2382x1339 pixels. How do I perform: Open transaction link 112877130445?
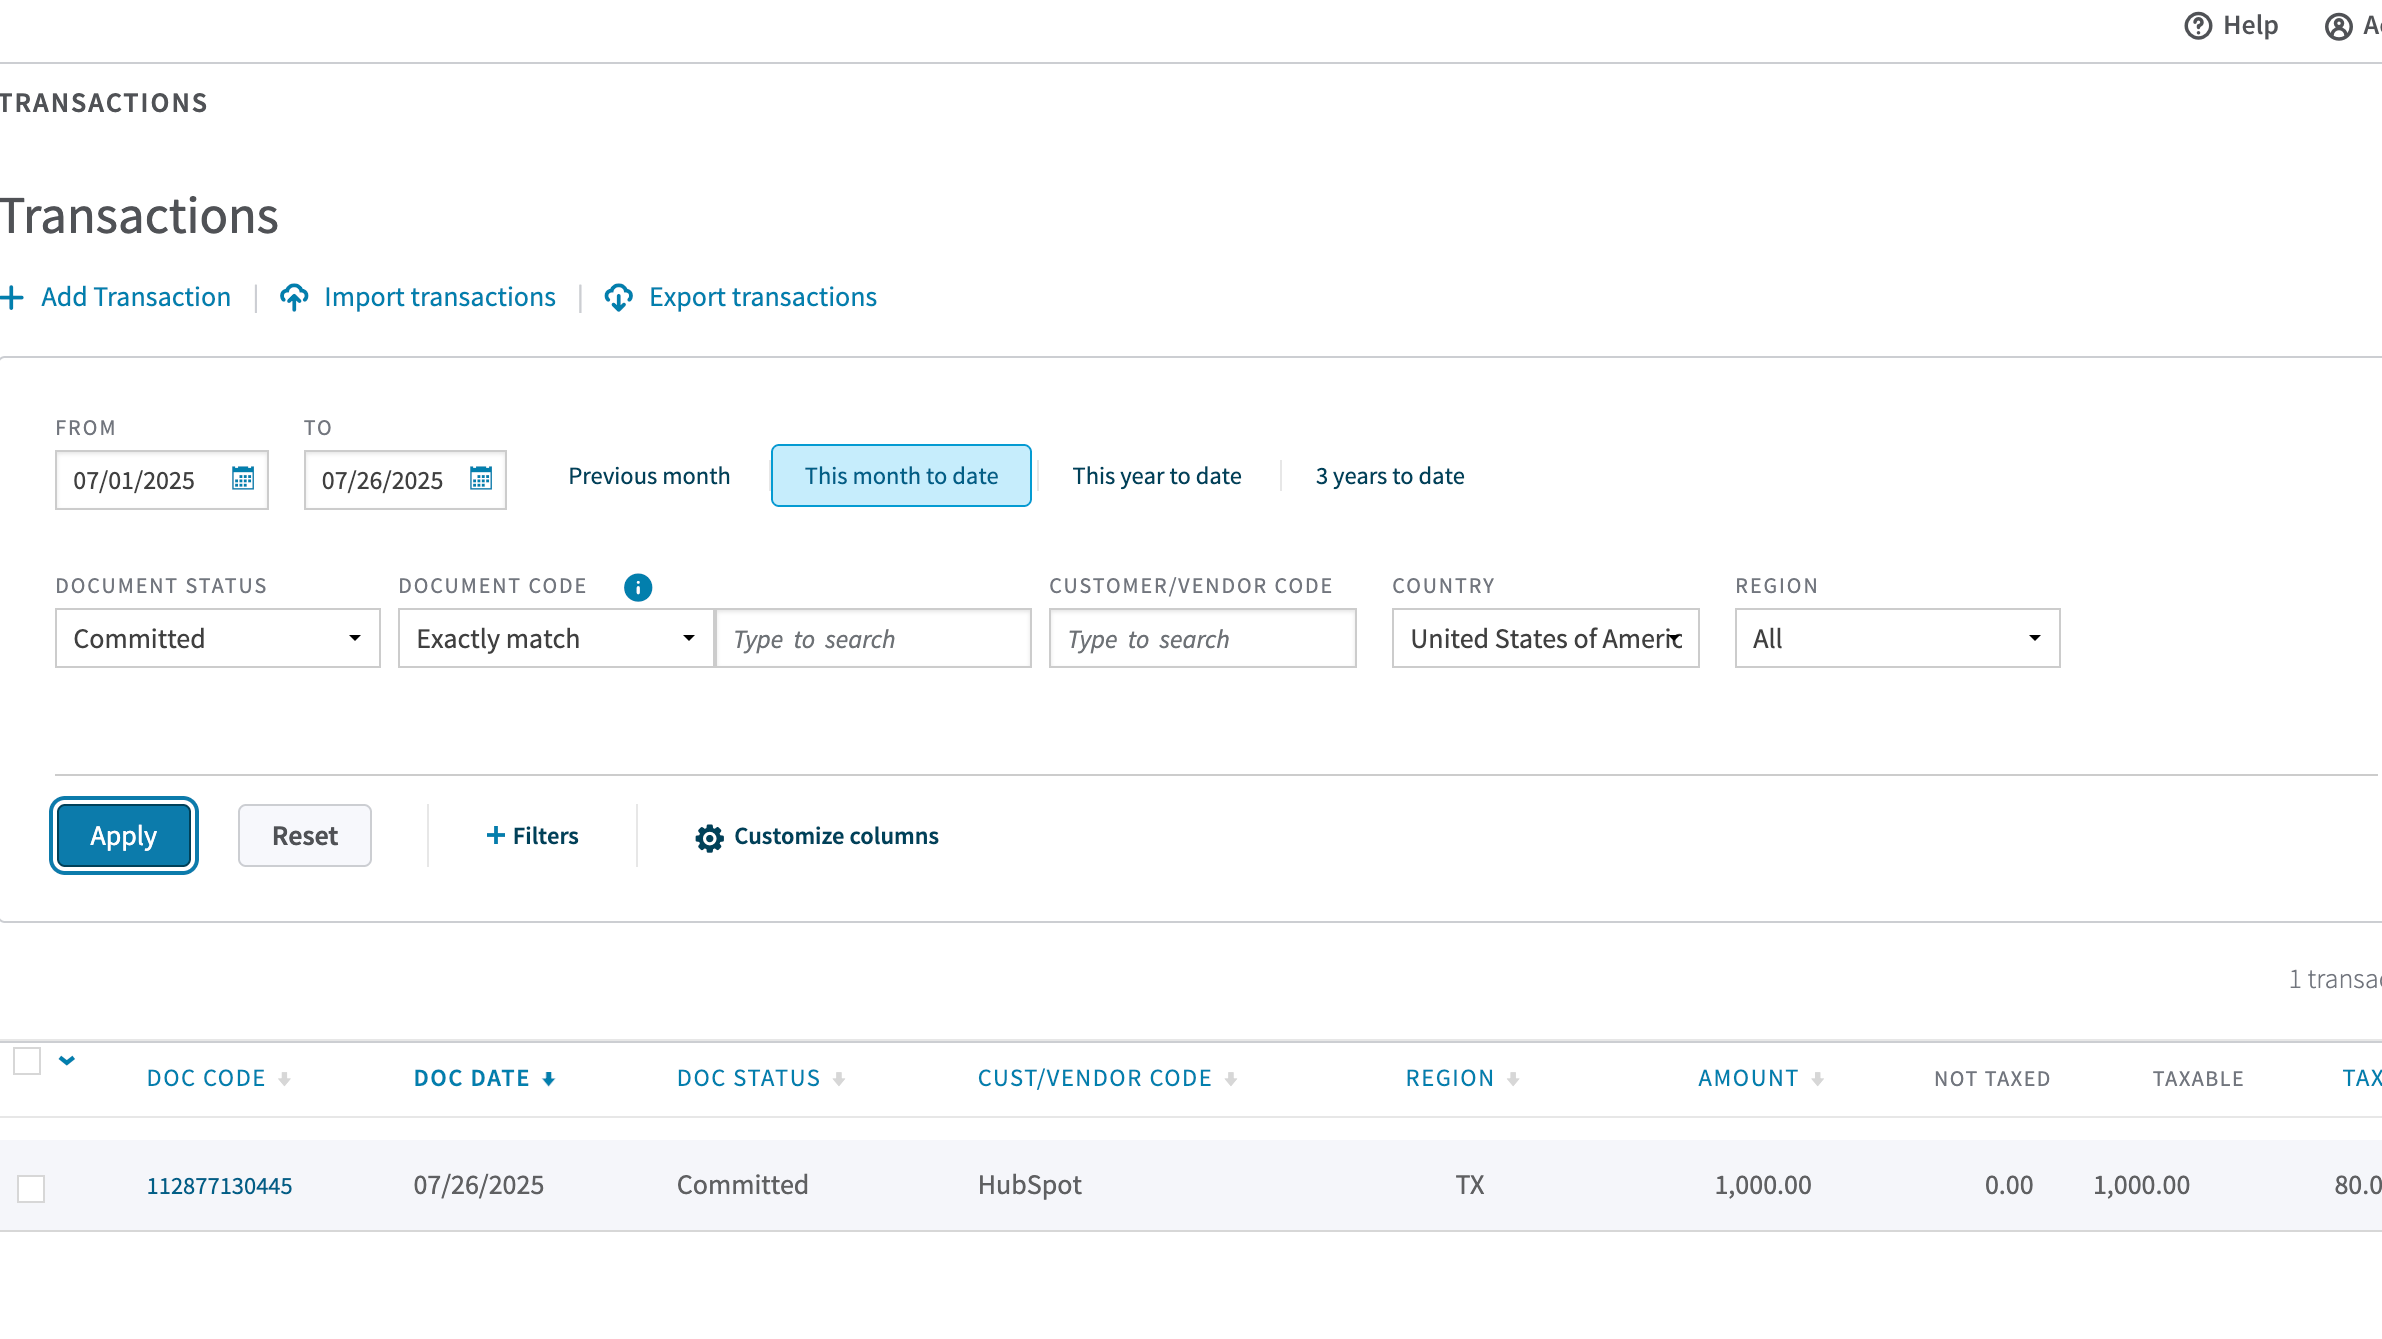click(220, 1186)
